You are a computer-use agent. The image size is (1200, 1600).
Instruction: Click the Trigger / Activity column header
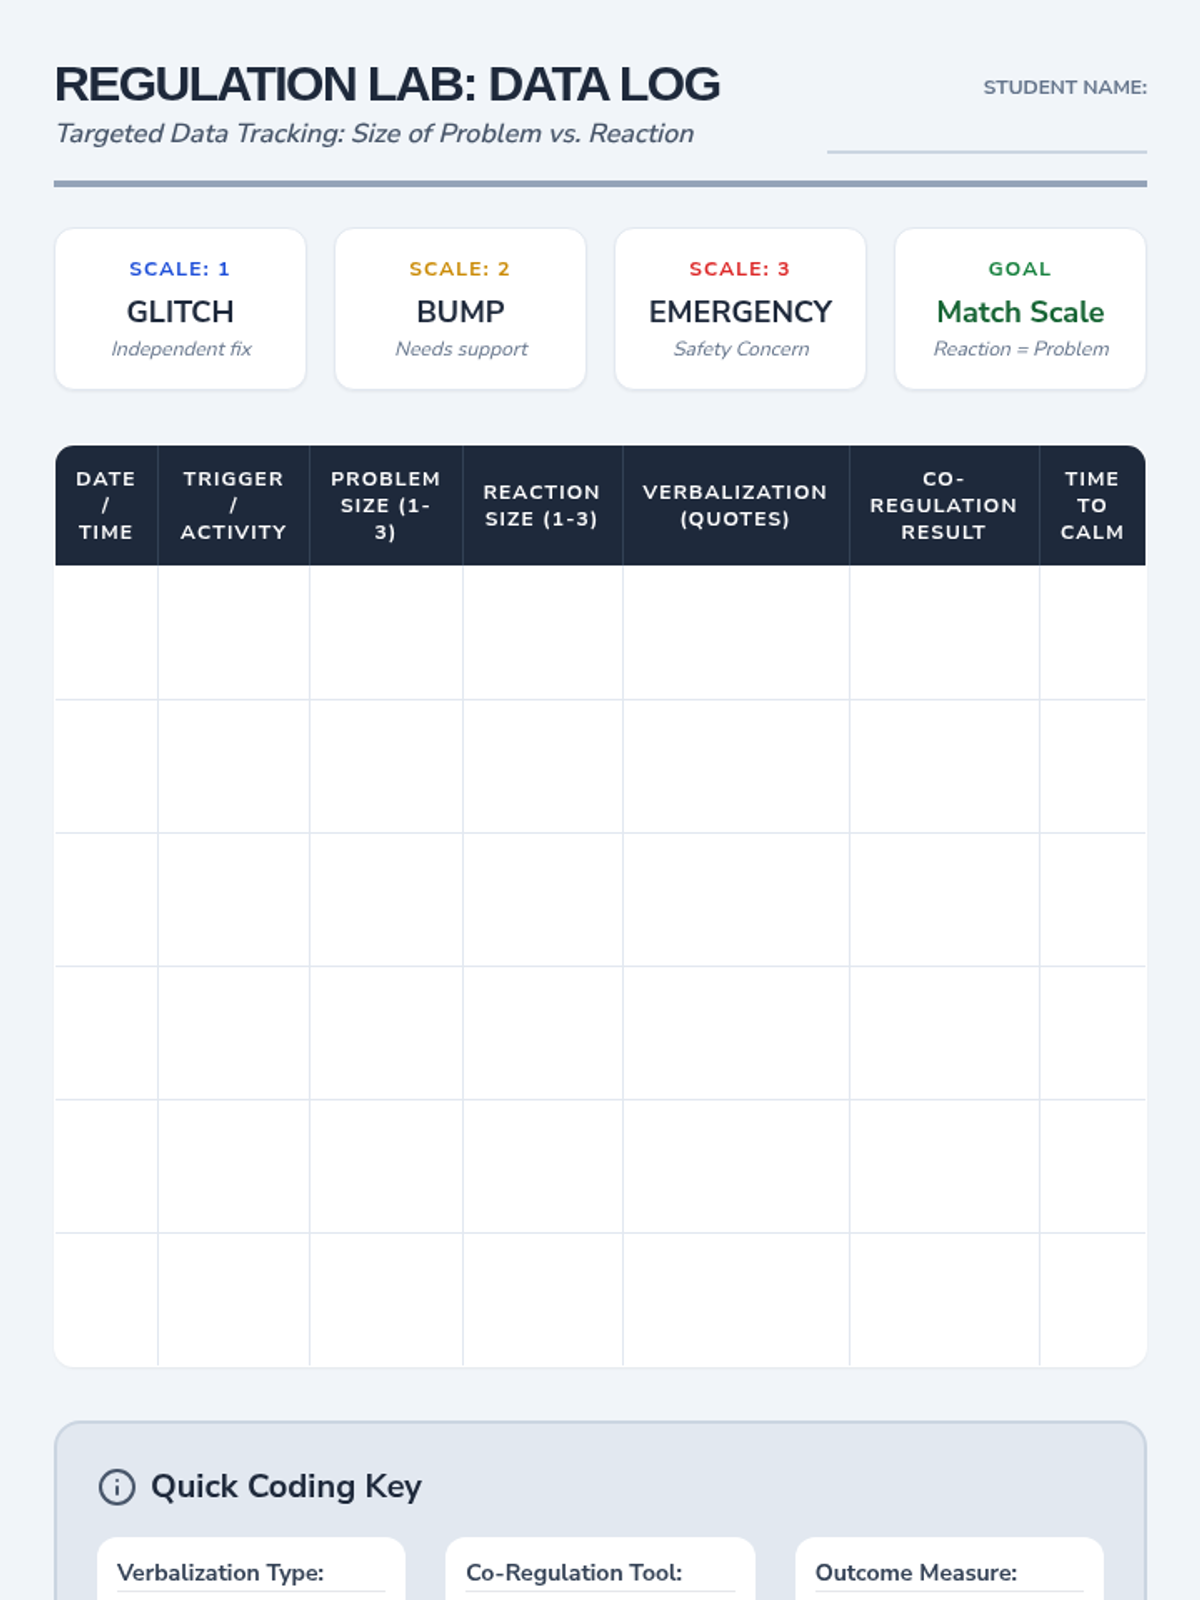coord(233,506)
